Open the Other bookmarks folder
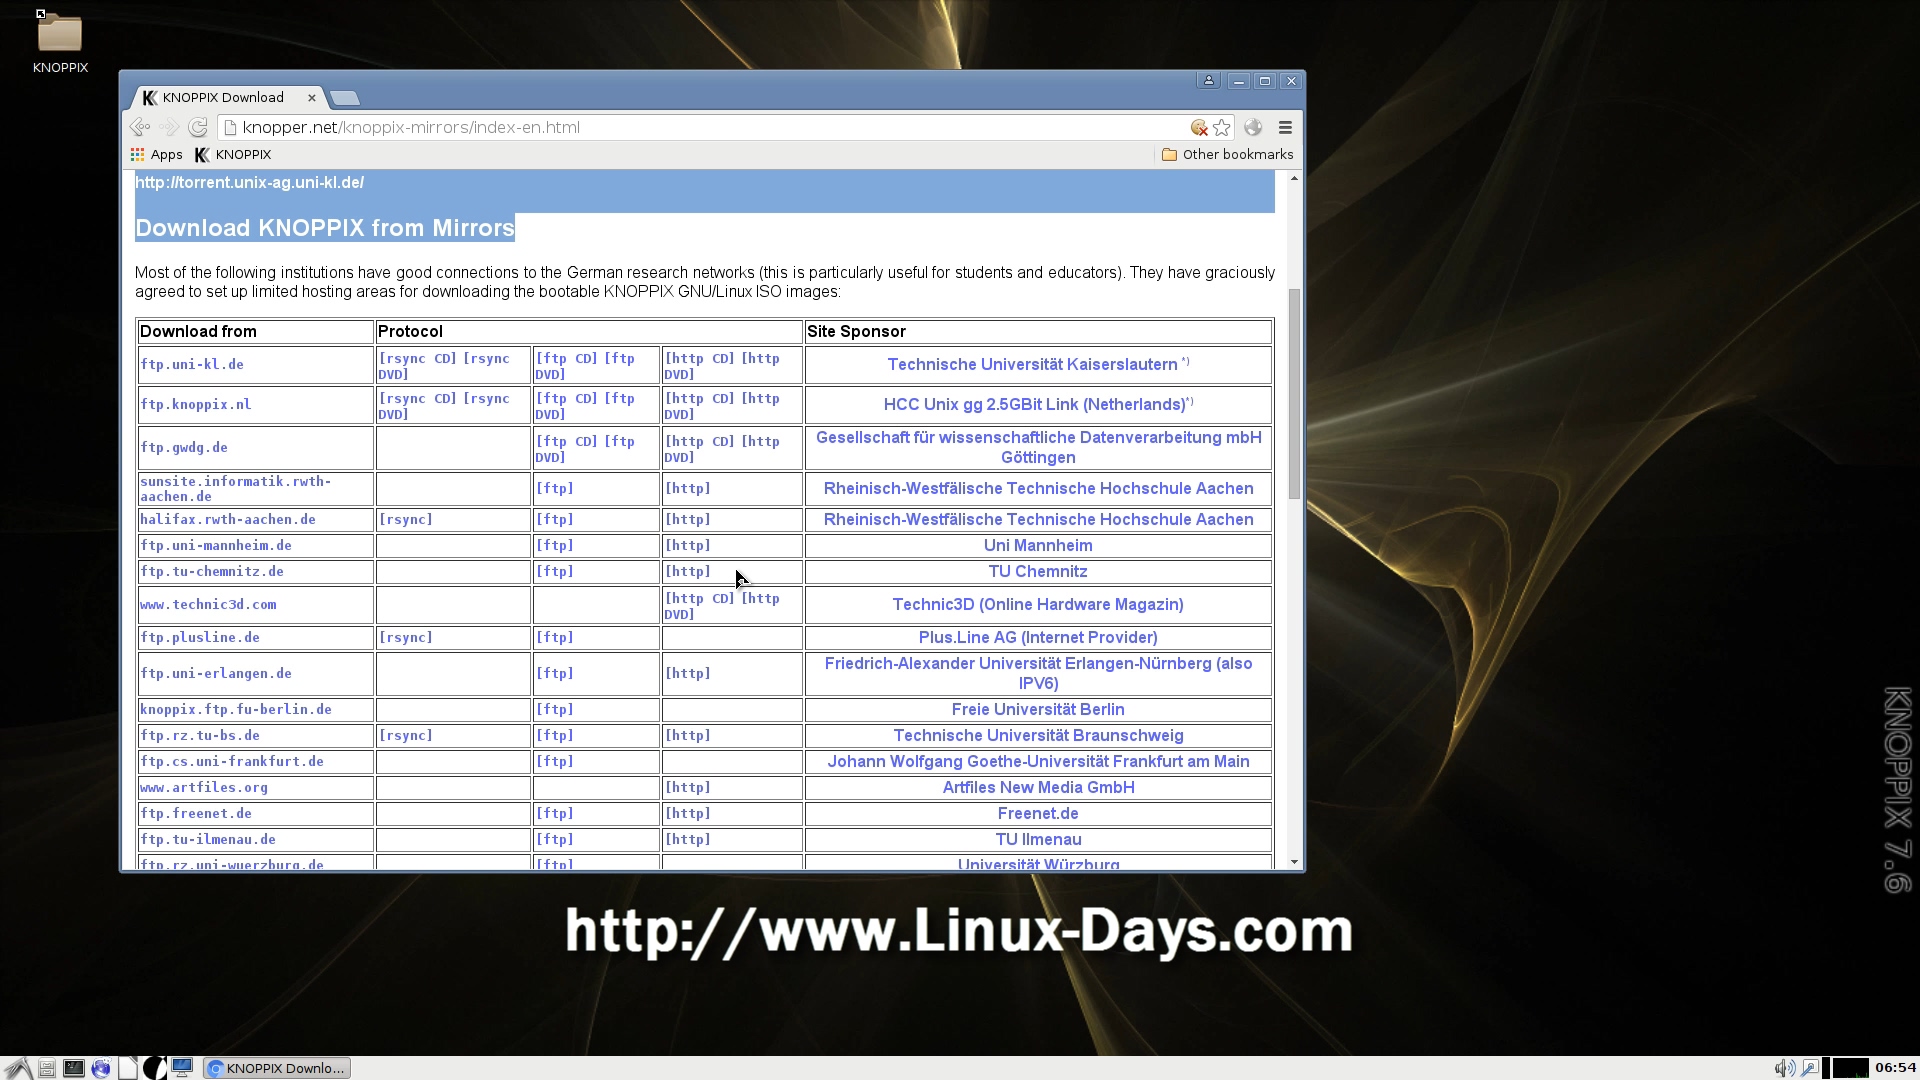 pyautogui.click(x=1228, y=154)
